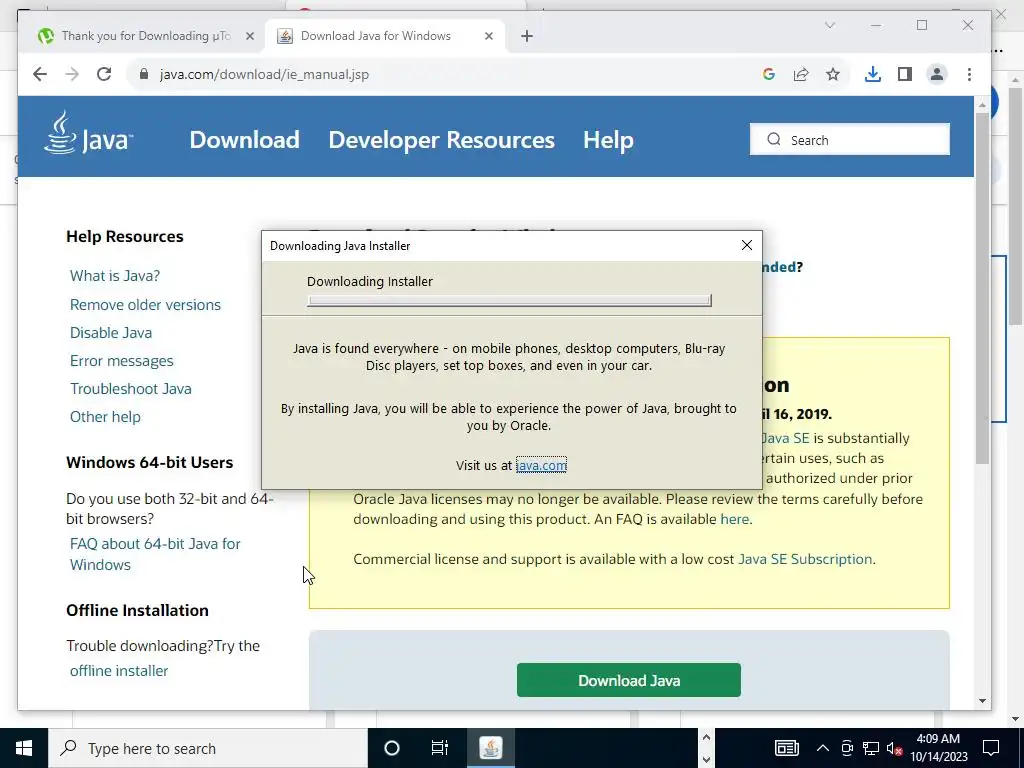Image resolution: width=1024 pixels, height=768 pixels.
Task: Open the Windows Start menu
Action: point(24,748)
